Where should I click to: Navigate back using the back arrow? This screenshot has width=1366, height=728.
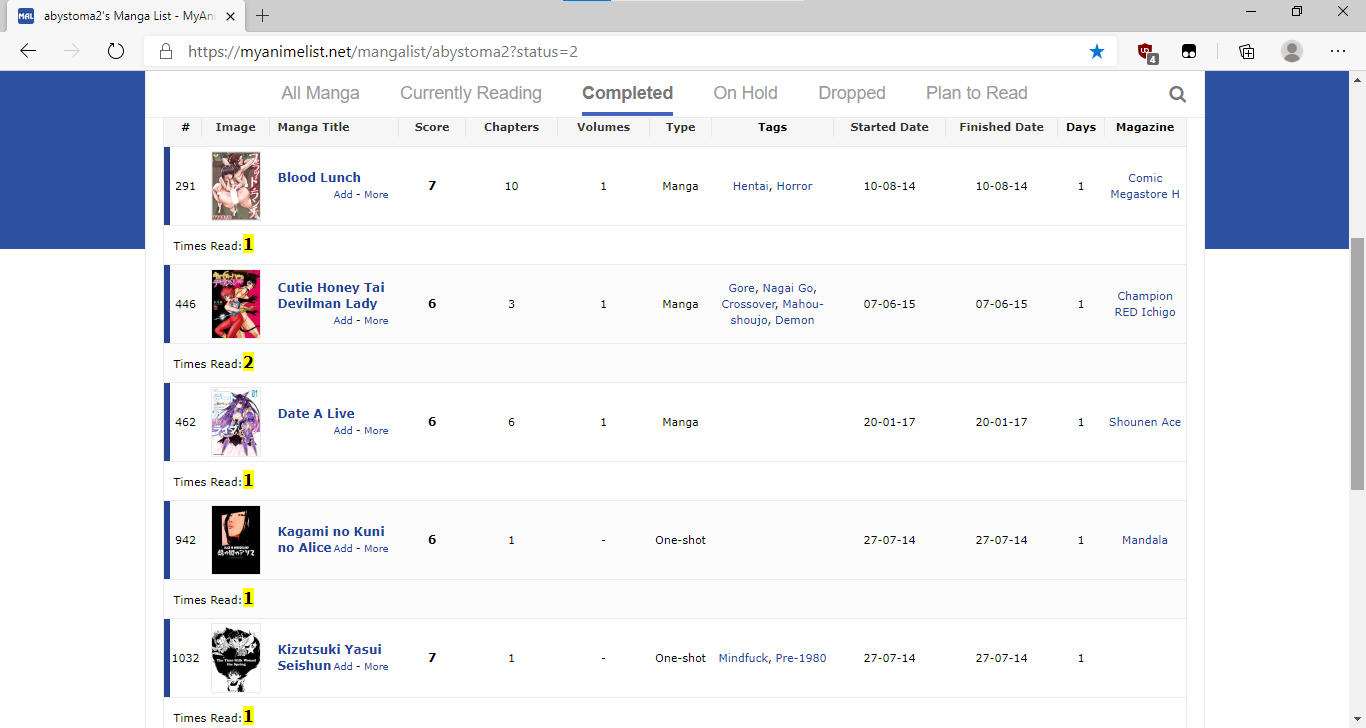point(27,50)
